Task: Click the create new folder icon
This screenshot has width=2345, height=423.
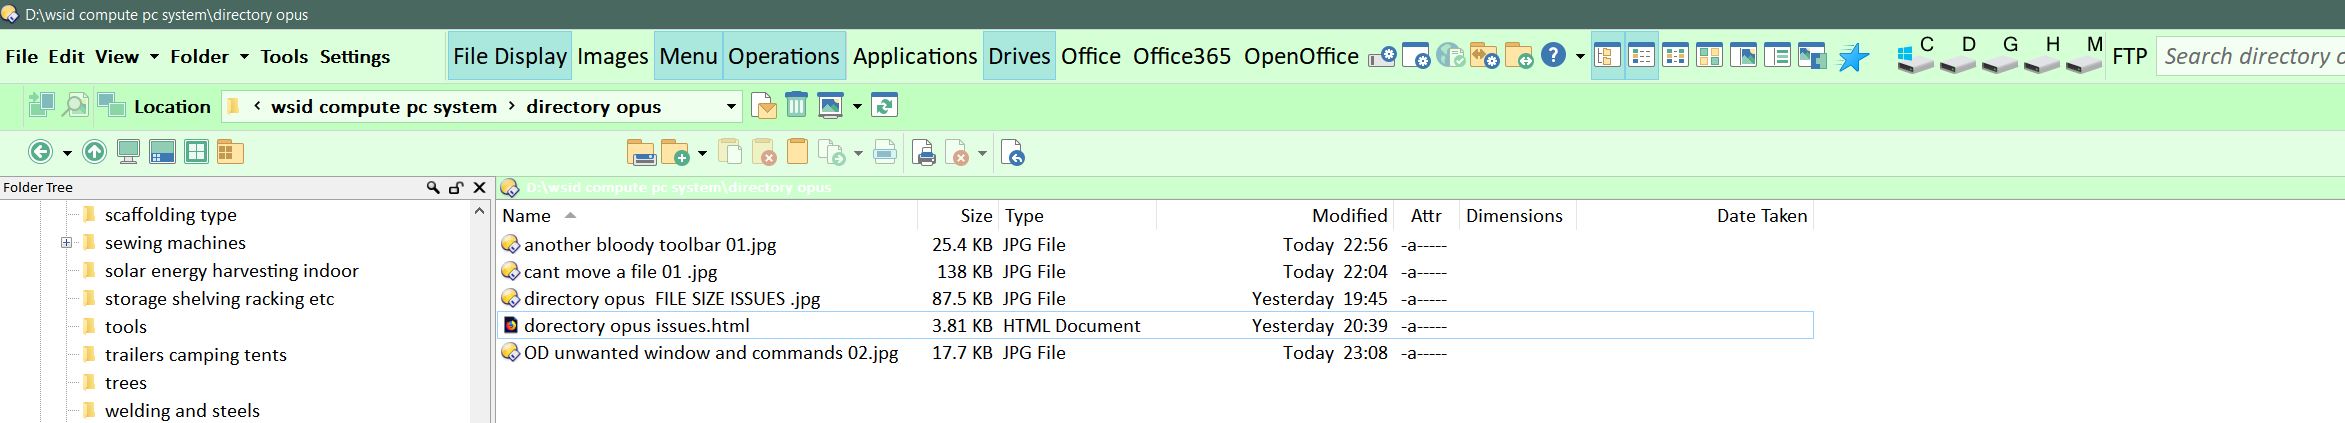Action: click(675, 152)
